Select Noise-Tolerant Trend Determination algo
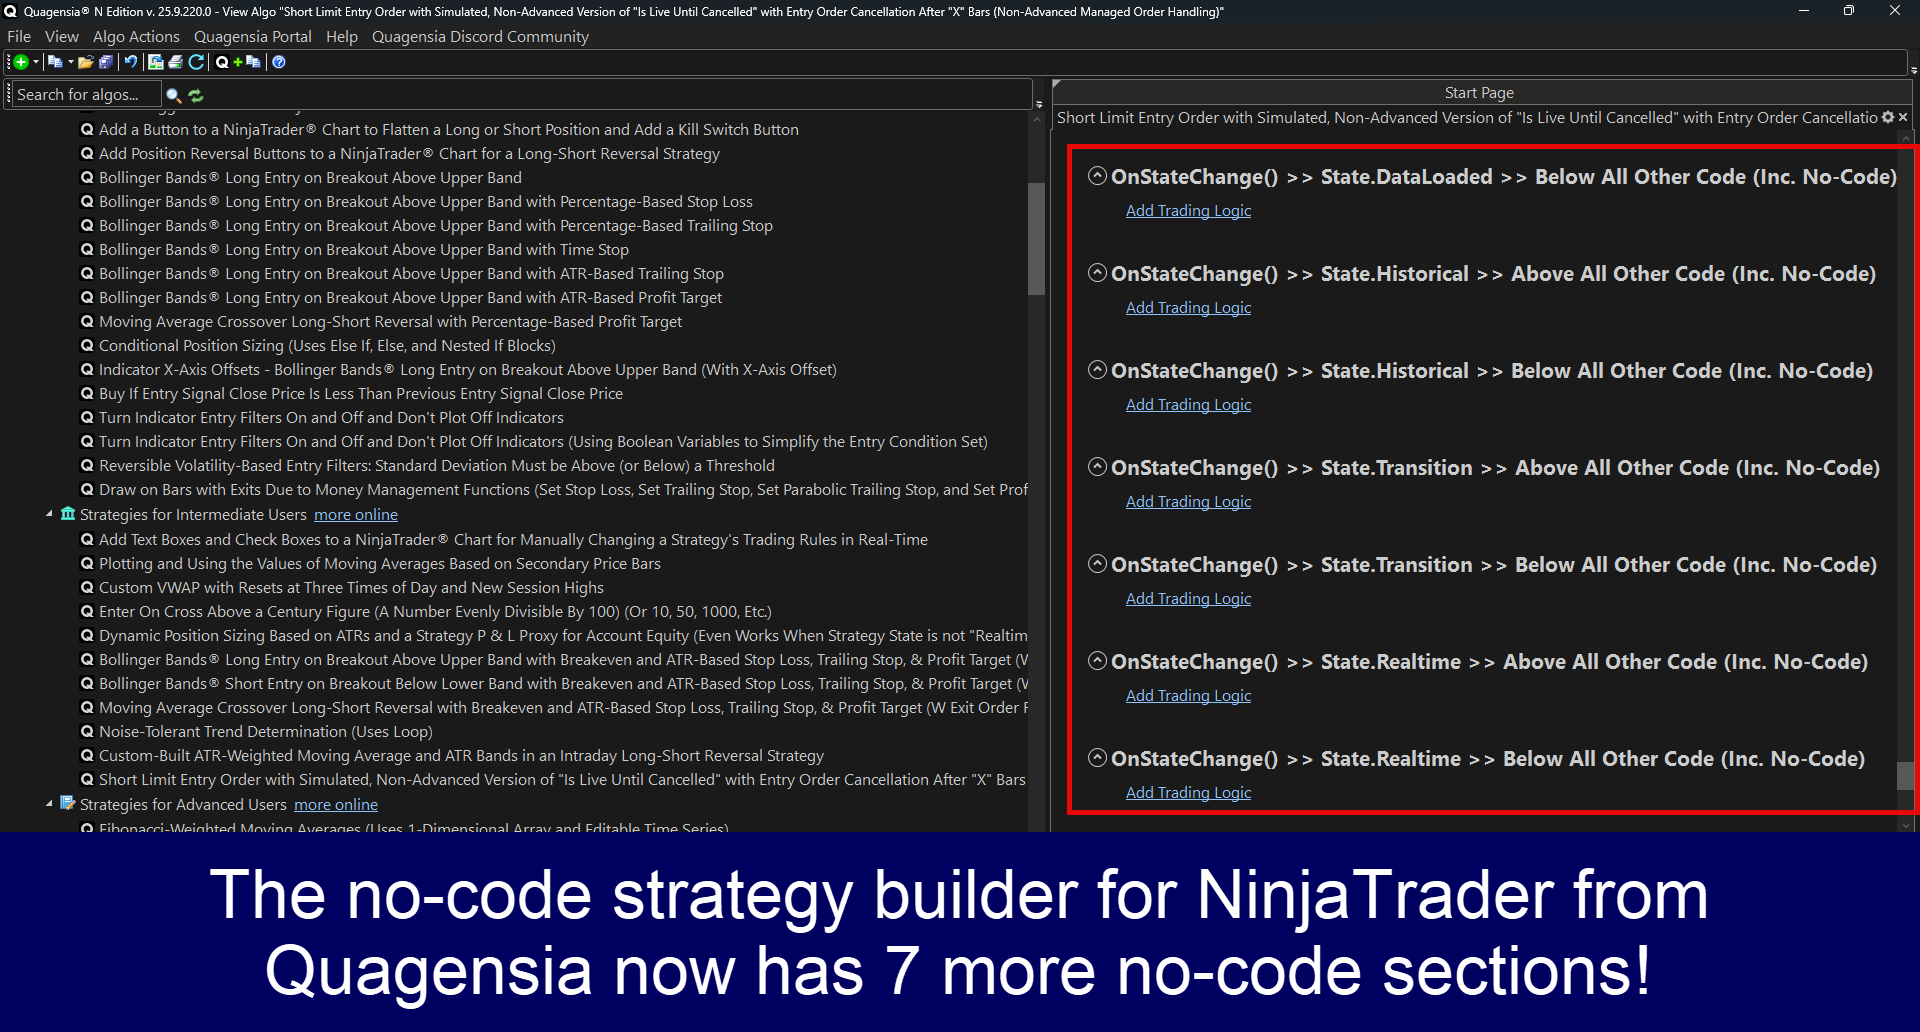This screenshot has width=1920, height=1032. click(266, 731)
